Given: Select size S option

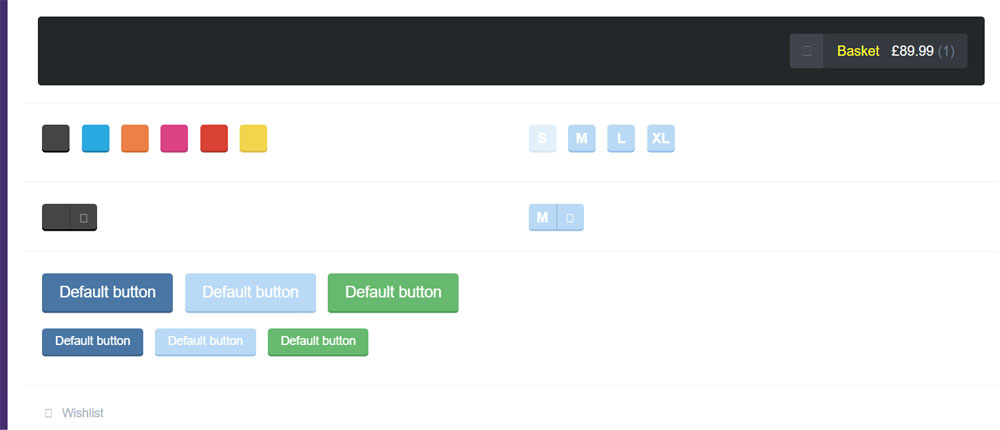Looking at the screenshot, I should [543, 138].
